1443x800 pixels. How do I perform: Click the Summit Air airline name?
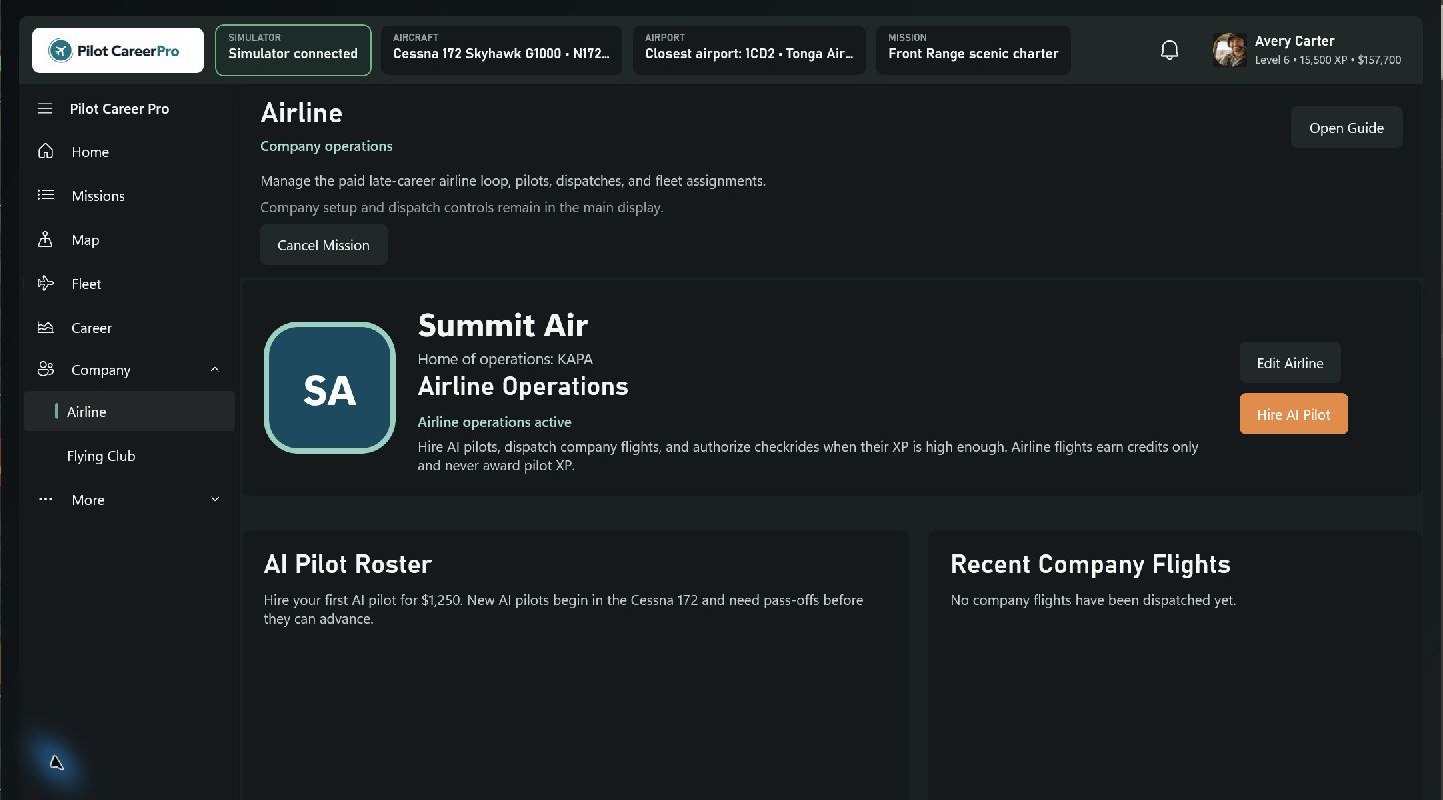503,325
